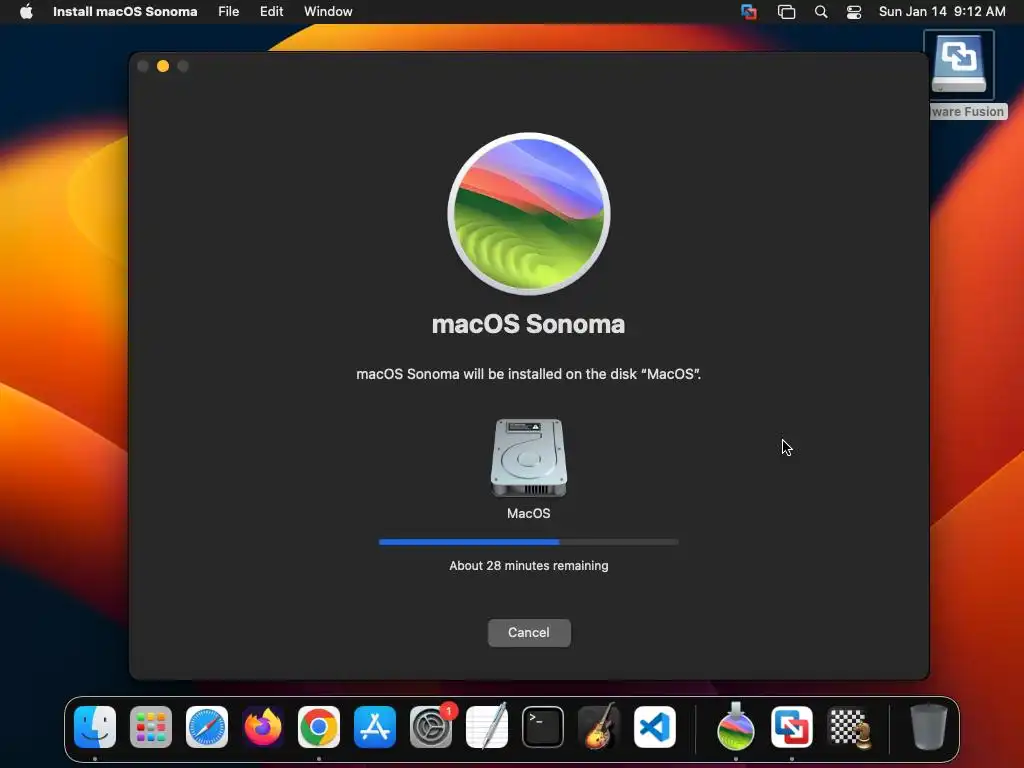Image resolution: width=1024 pixels, height=768 pixels.
Task: Click VMware Fusion menu bar icon
Action: (749, 11)
